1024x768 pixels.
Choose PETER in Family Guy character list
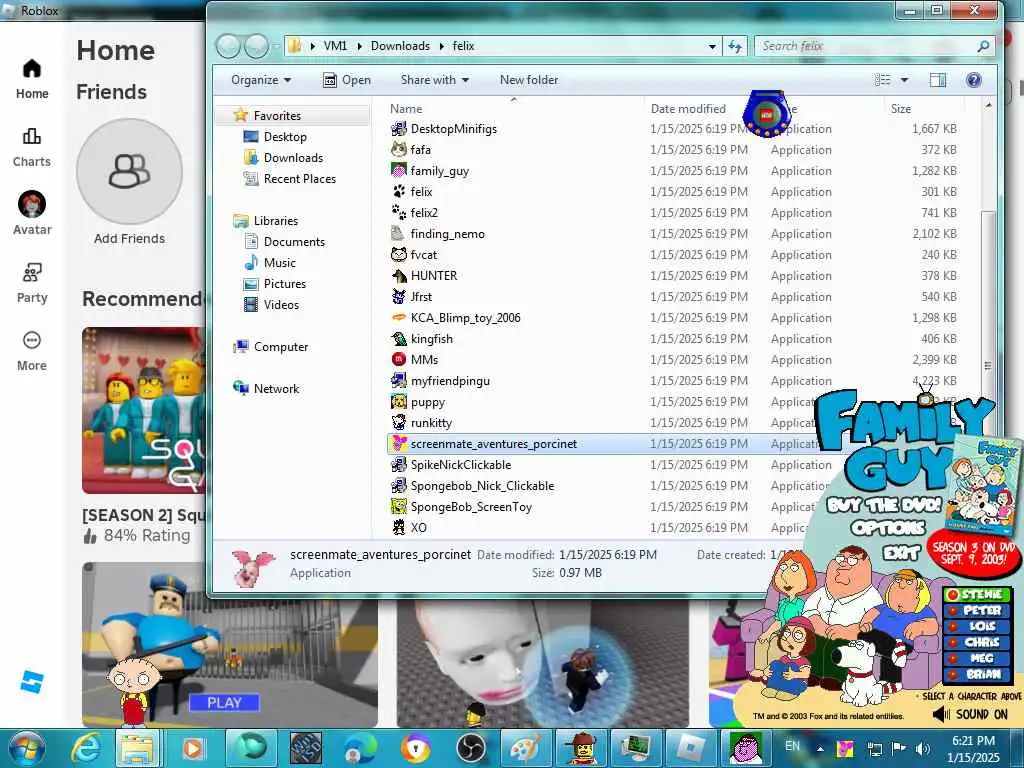tap(977, 610)
